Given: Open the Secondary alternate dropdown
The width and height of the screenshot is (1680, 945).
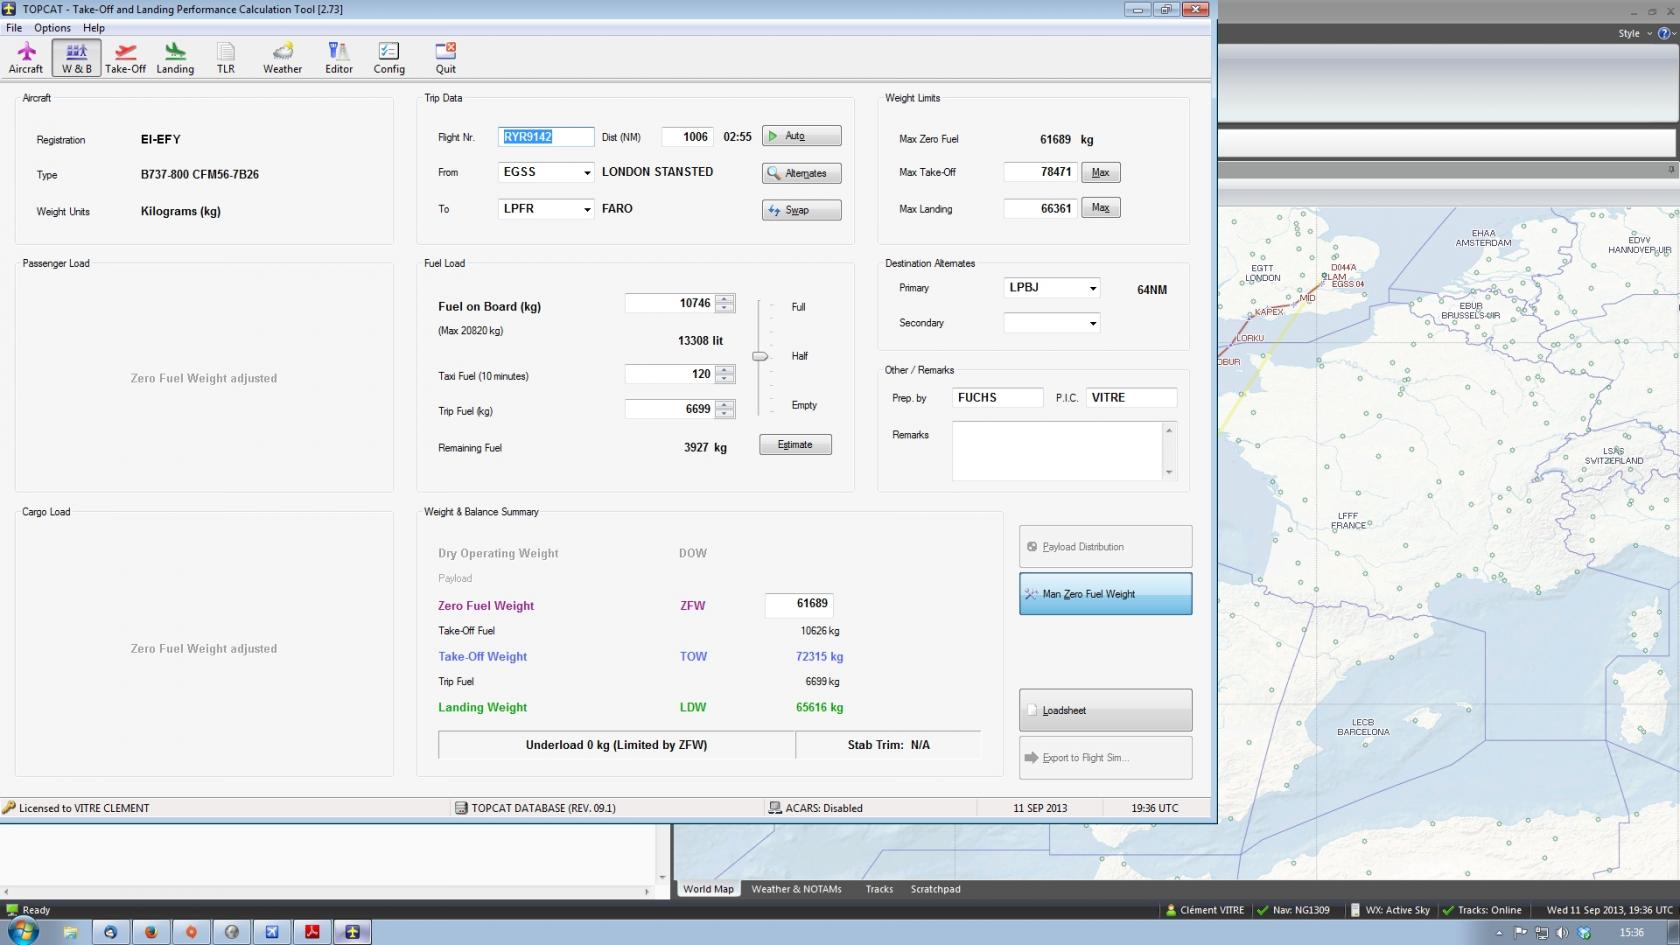Looking at the screenshot, I should click(x=1092, y=323).
